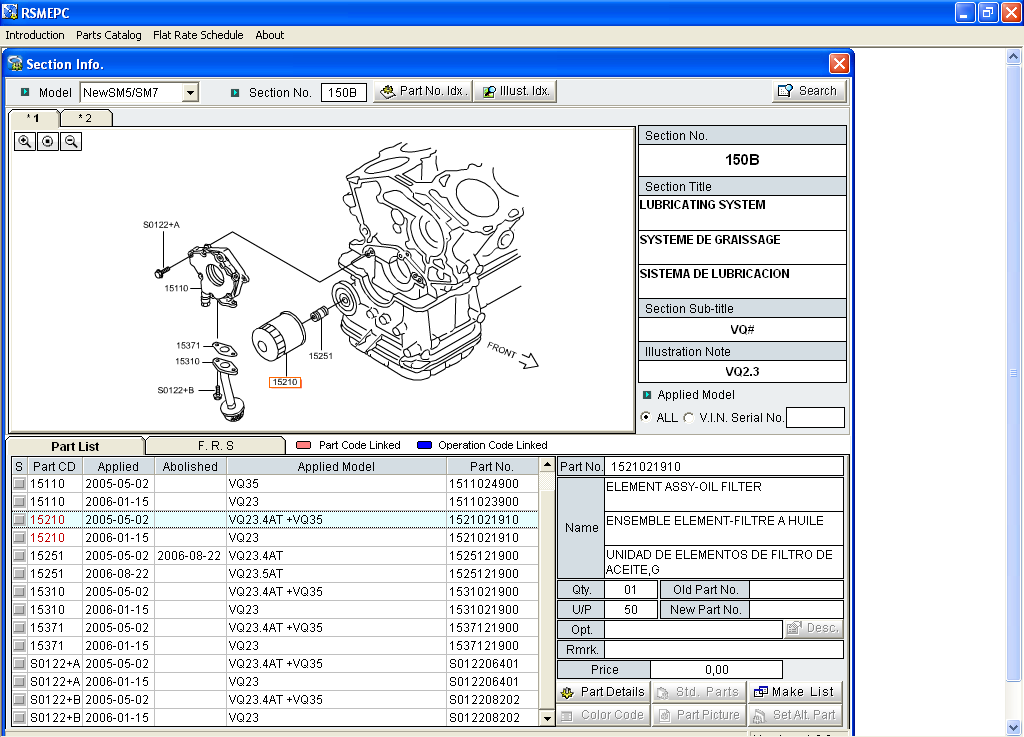Open the Part No. Idx. lookup

[423, 91]
